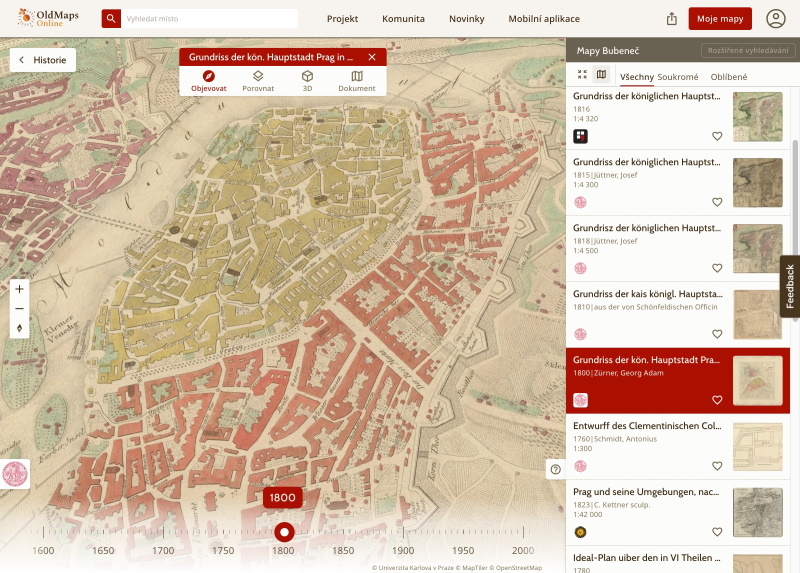Favorite the 1816 Grundriss map with heart

[x=717, y=136]
